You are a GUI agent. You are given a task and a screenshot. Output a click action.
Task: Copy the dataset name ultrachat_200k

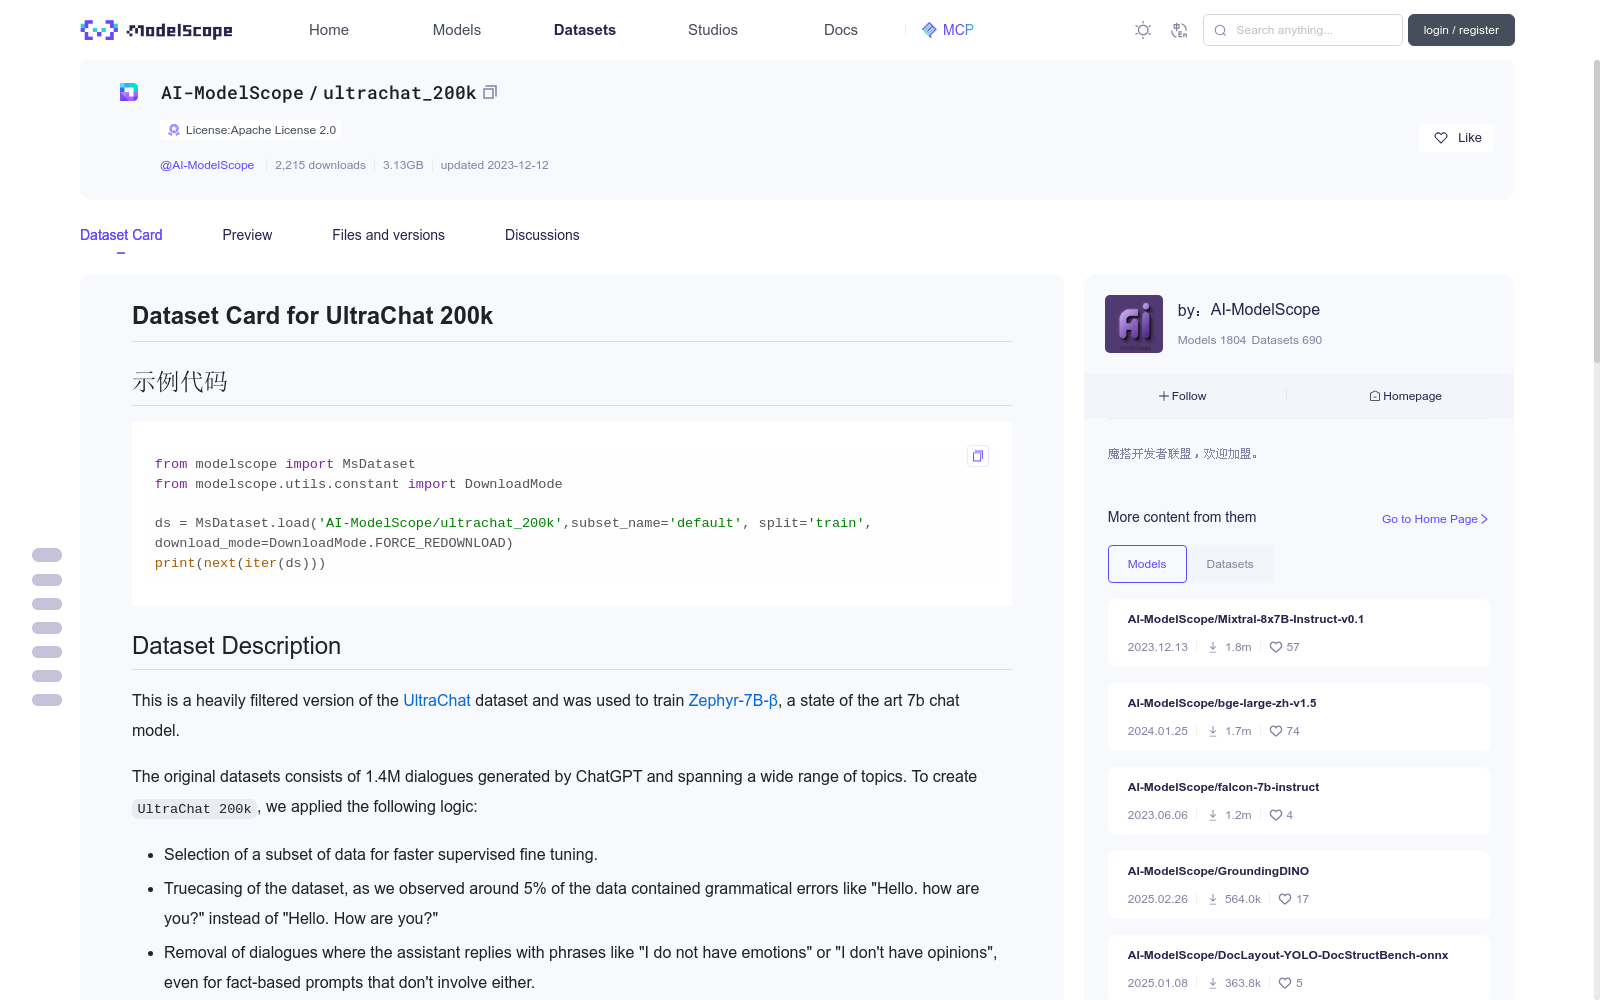coord(490,92)
